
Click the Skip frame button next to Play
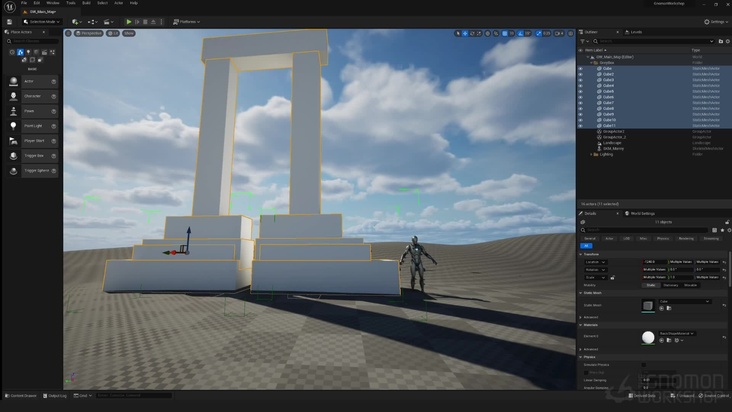(137, 21)
